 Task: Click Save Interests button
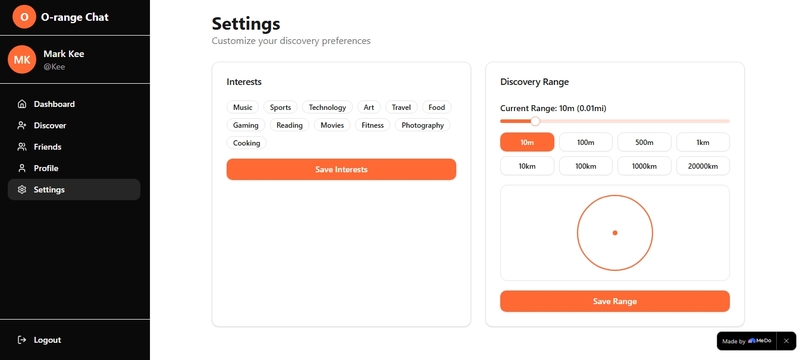341,169
